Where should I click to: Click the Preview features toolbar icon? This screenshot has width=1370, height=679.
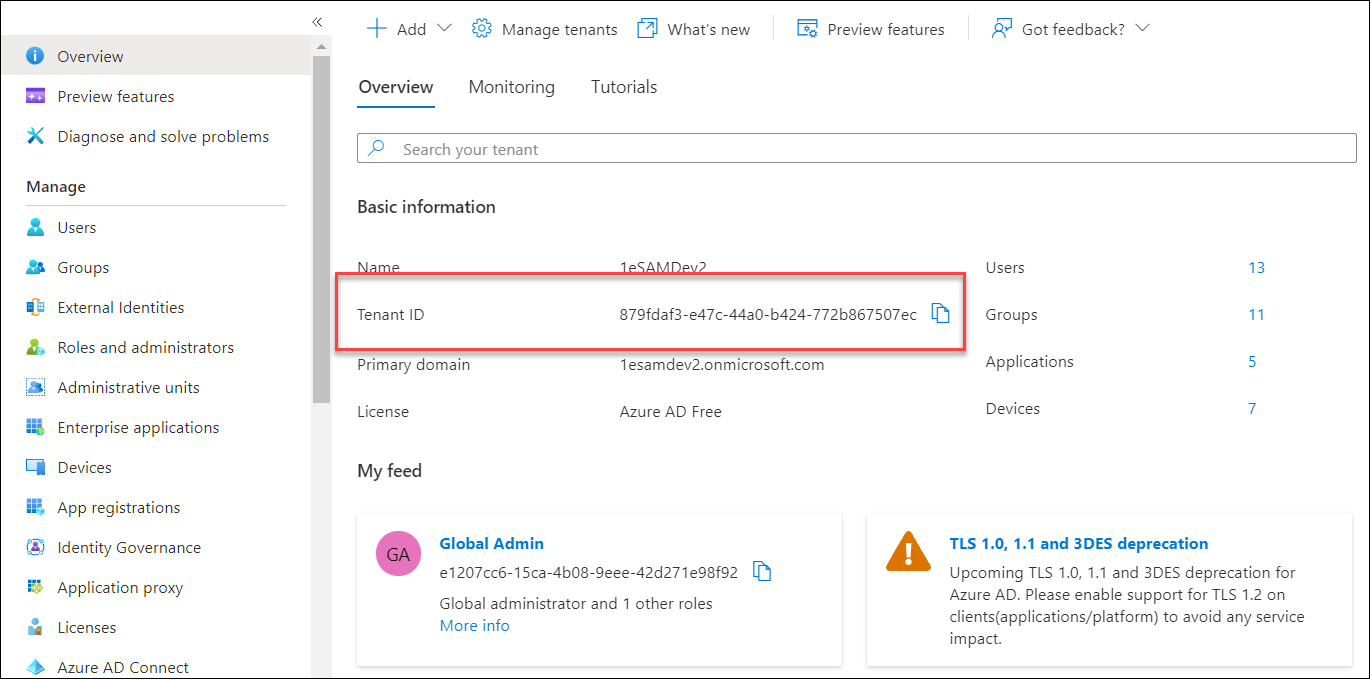coord(807,29)
